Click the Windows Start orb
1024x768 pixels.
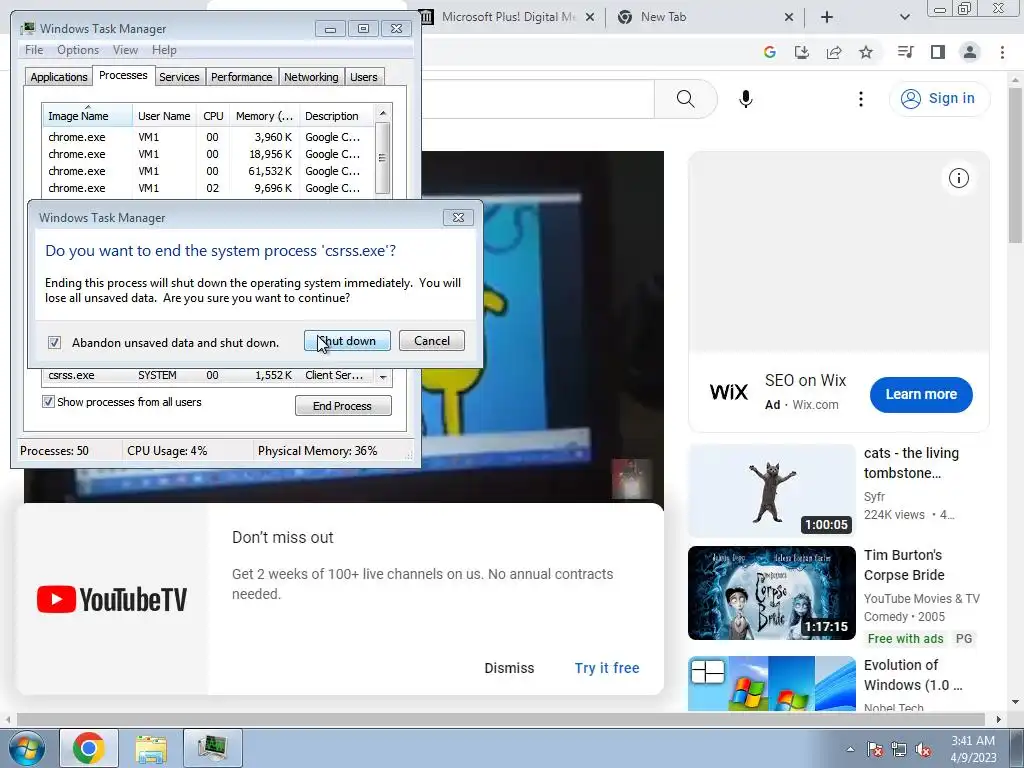27,748
